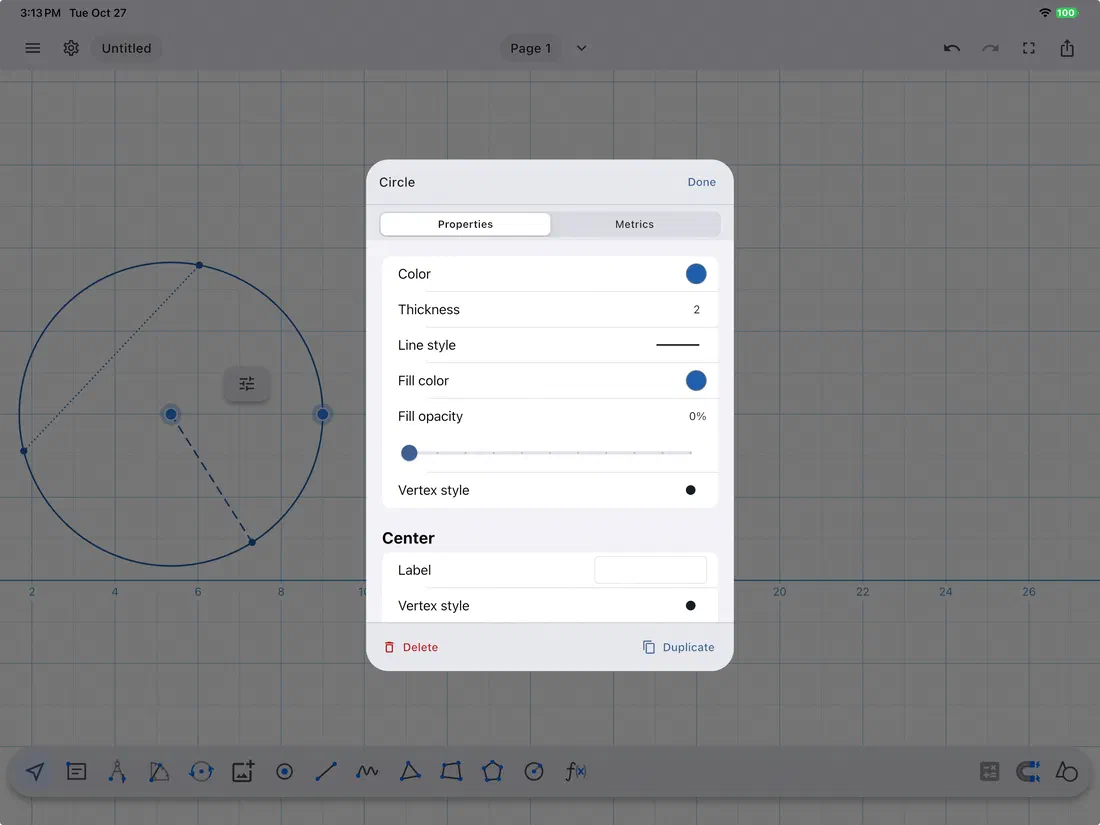Screen dimensions: 1100x825
Task: Select the function f(x) tool
Action: (575, 772)
